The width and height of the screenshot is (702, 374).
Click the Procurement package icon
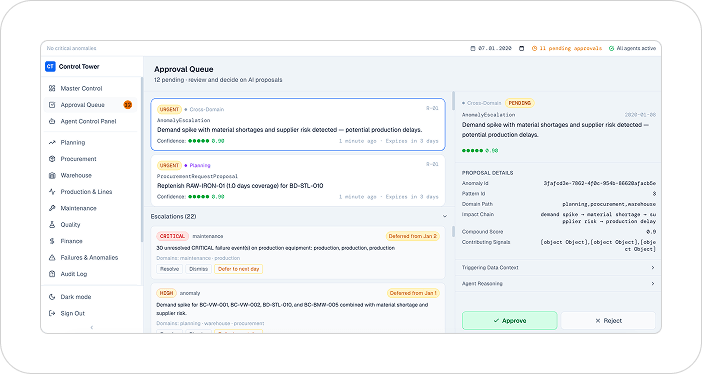52,159
